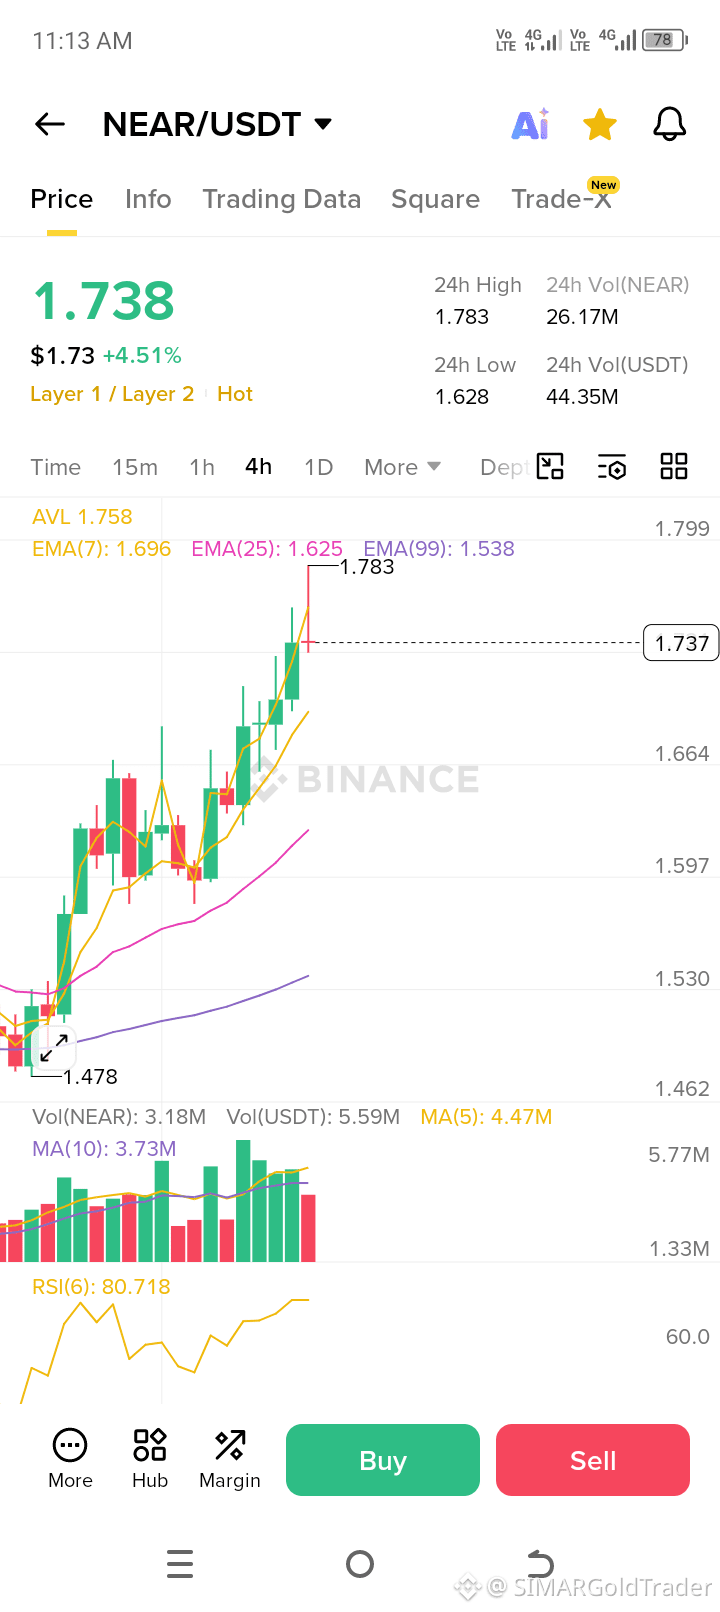
Task: Tap the 24h Low value 1.628
Action: 462,397
